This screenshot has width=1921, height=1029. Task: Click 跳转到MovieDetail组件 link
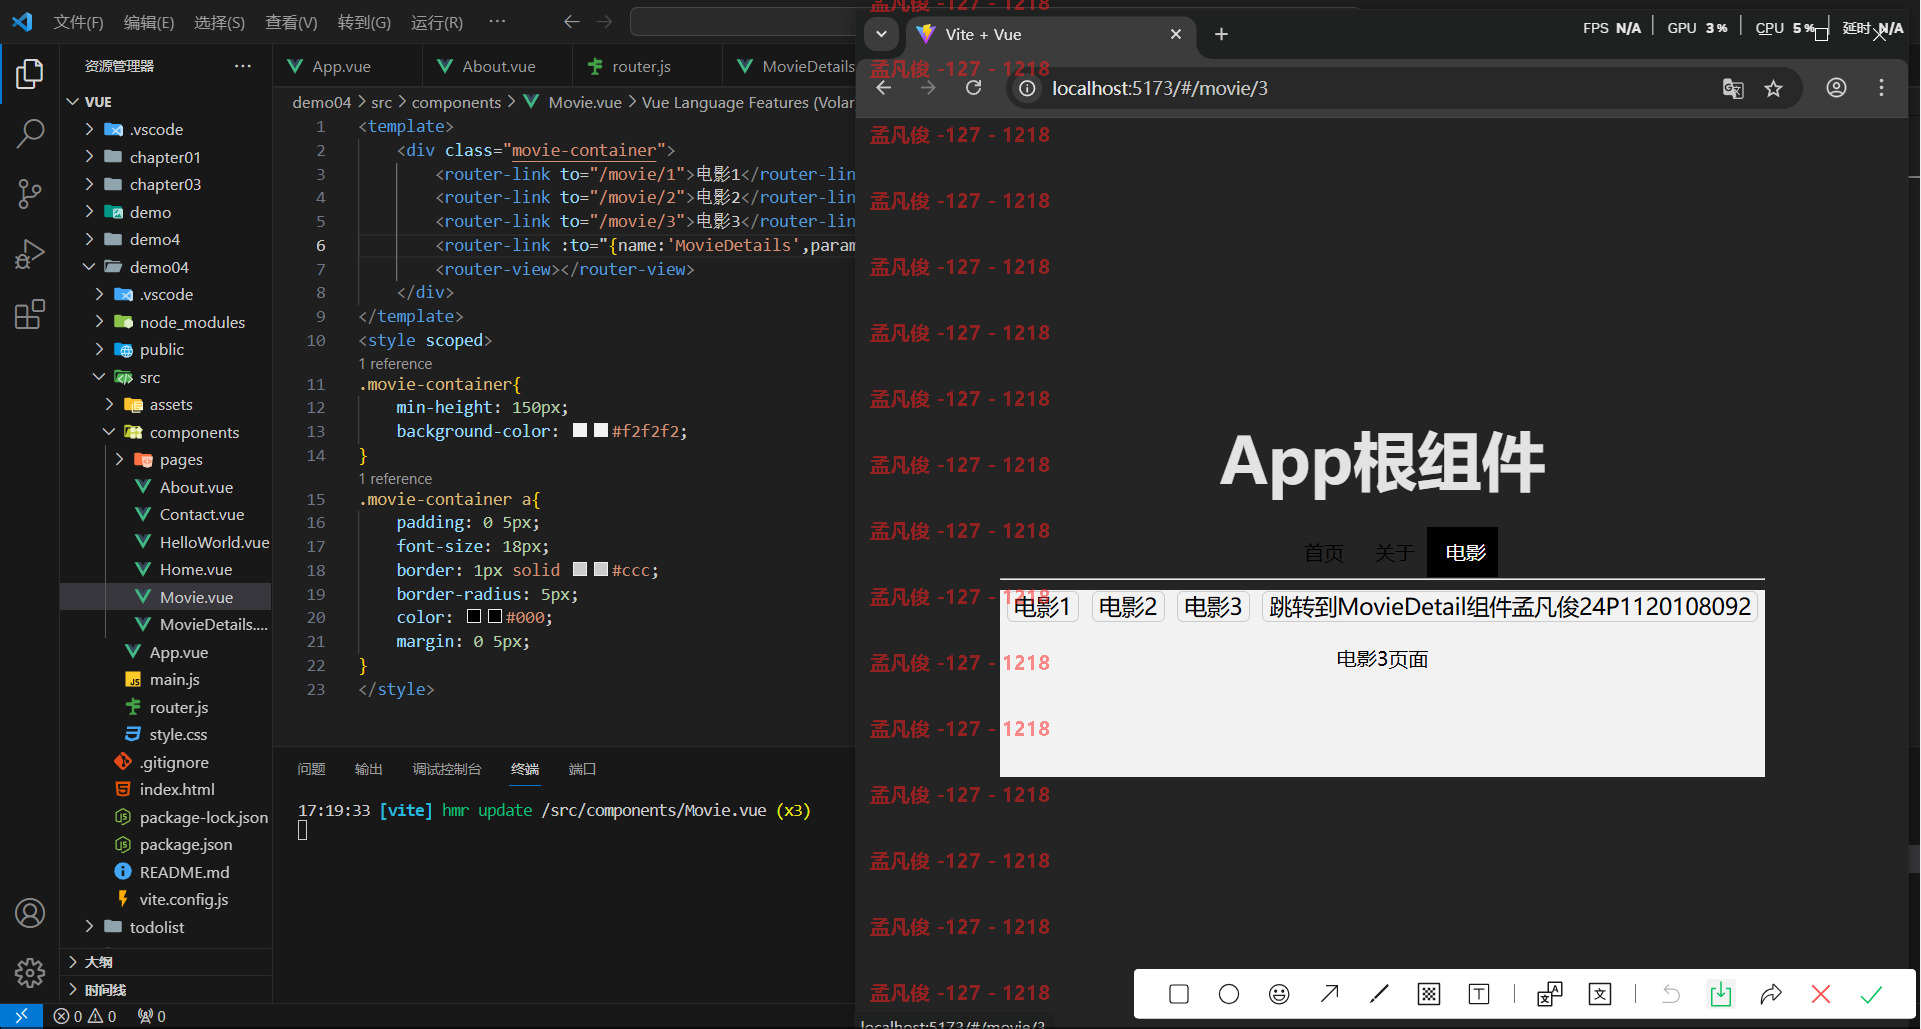click(1510, 607)
